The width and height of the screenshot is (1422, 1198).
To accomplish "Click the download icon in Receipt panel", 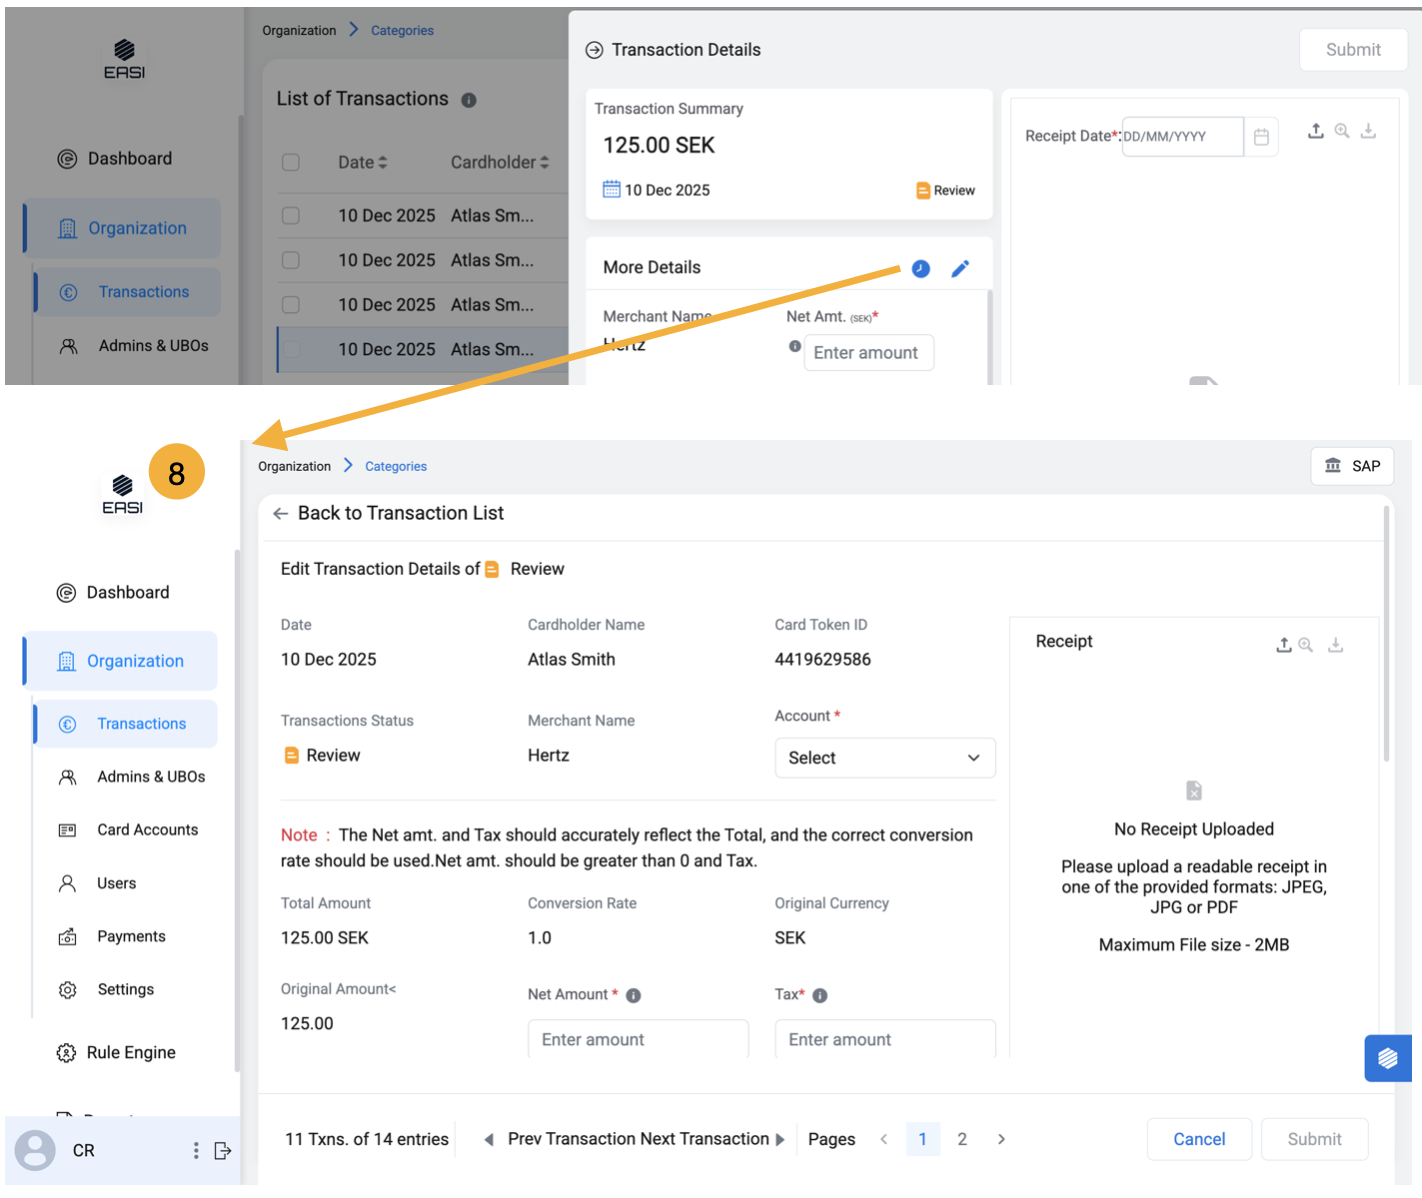I will [x=1335, y=645].
